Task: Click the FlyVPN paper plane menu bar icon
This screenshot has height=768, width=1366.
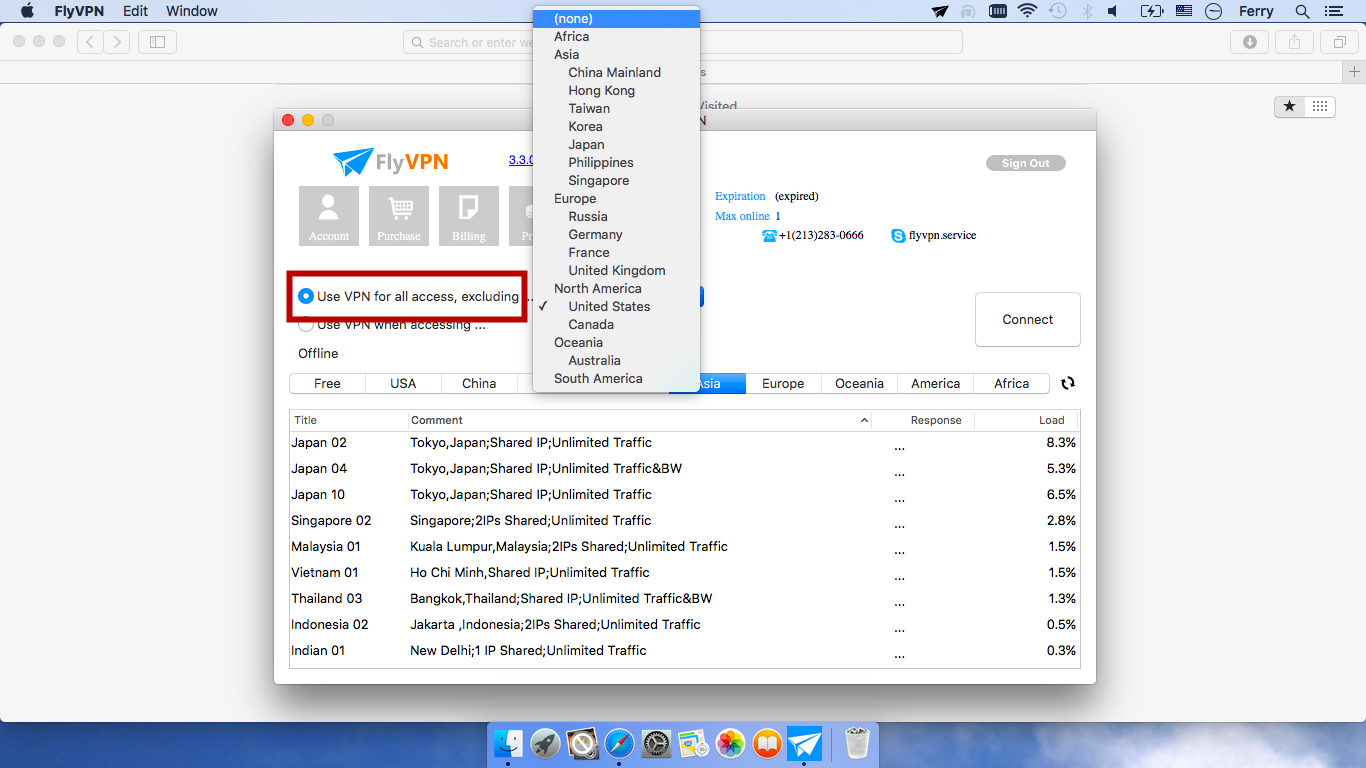Action: click(940, 11)
